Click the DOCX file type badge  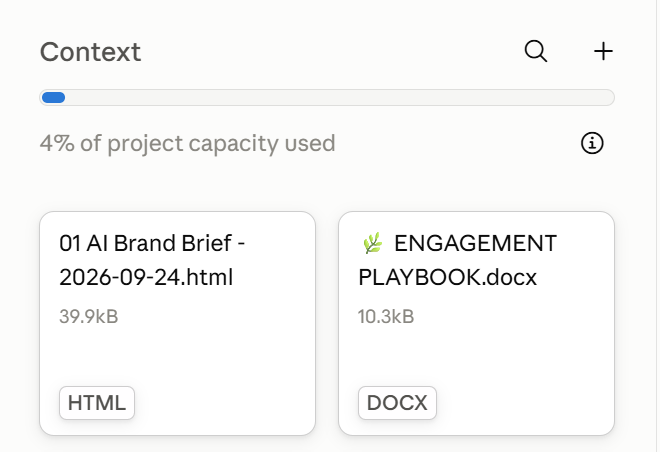click(x=397, y=403)
